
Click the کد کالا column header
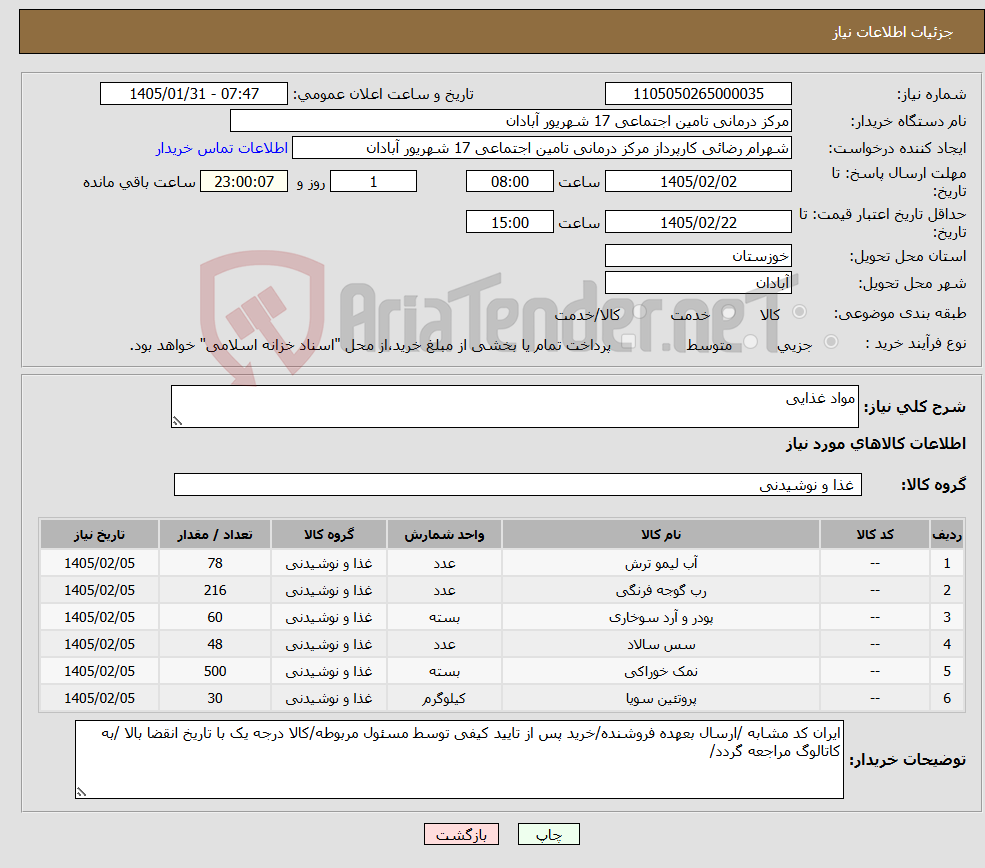pos(874,534)
